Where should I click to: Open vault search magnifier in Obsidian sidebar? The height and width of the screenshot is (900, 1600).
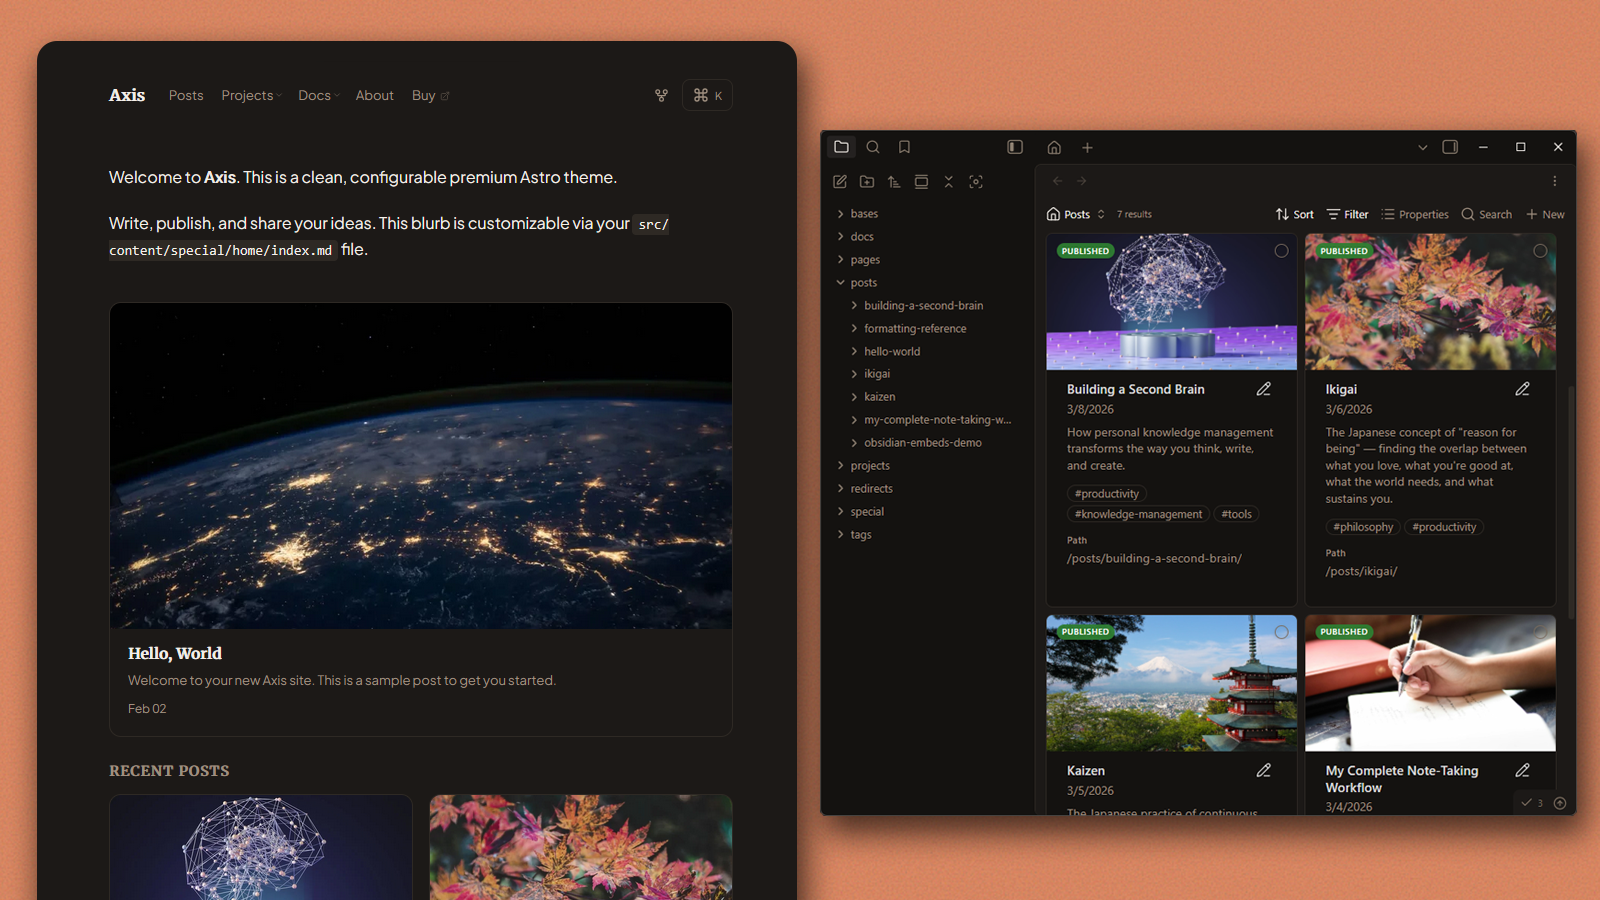(x=873, y=147)
